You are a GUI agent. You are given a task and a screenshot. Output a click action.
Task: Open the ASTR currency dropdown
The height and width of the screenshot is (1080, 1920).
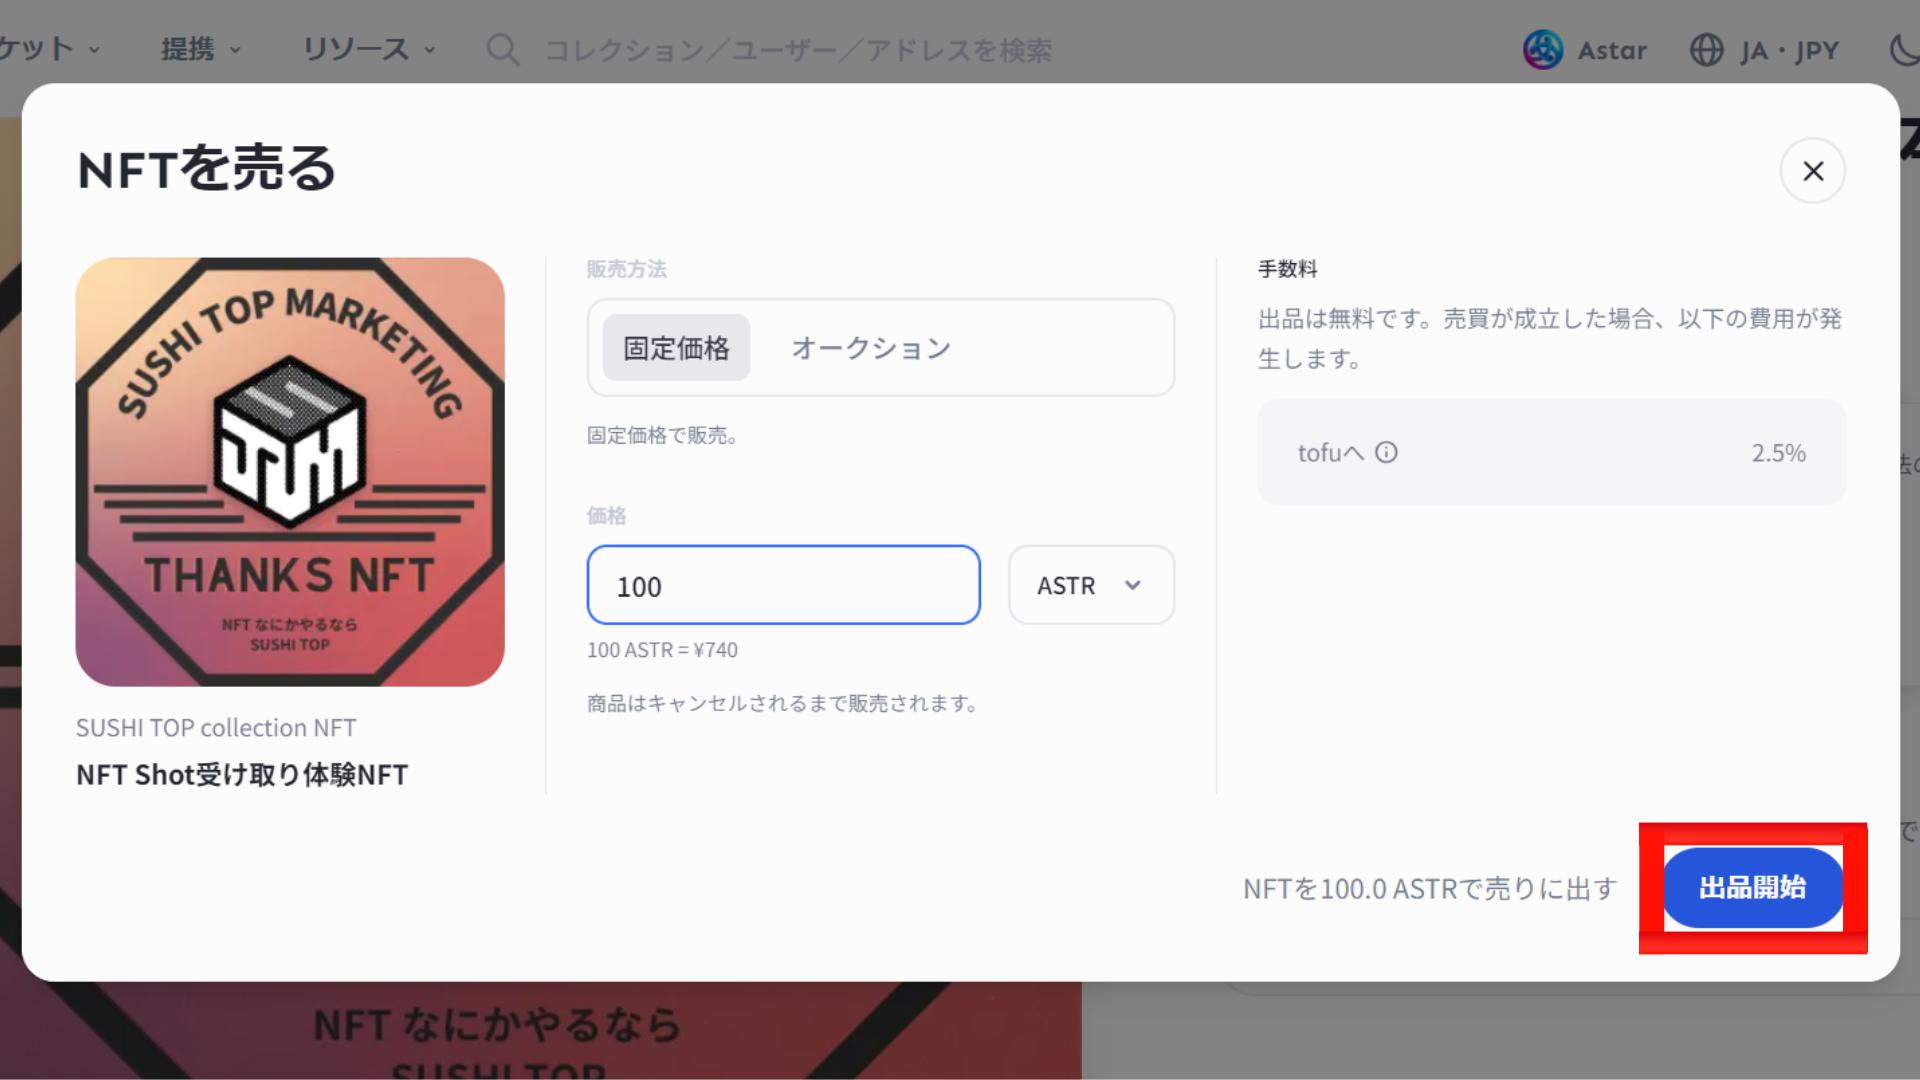[x=1091, y=585]
